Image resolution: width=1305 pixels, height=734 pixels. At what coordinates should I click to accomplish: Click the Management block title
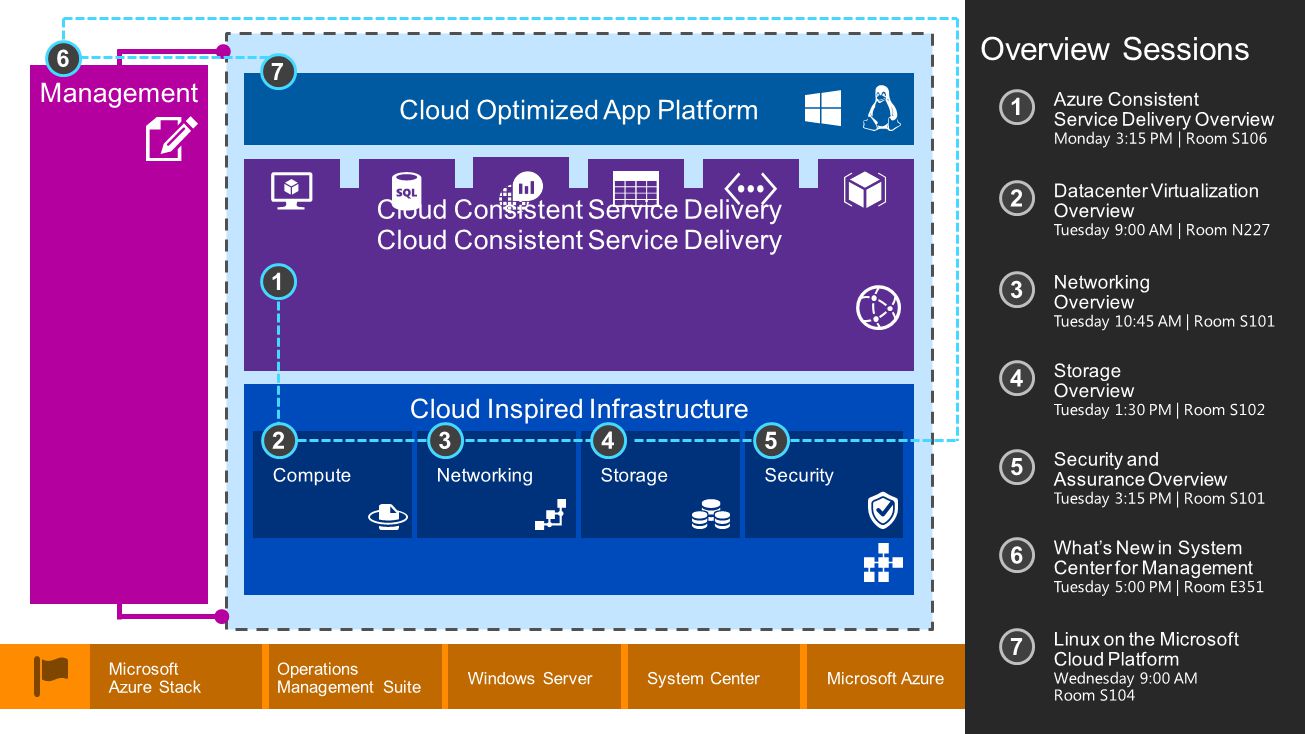tap(119, 93)
